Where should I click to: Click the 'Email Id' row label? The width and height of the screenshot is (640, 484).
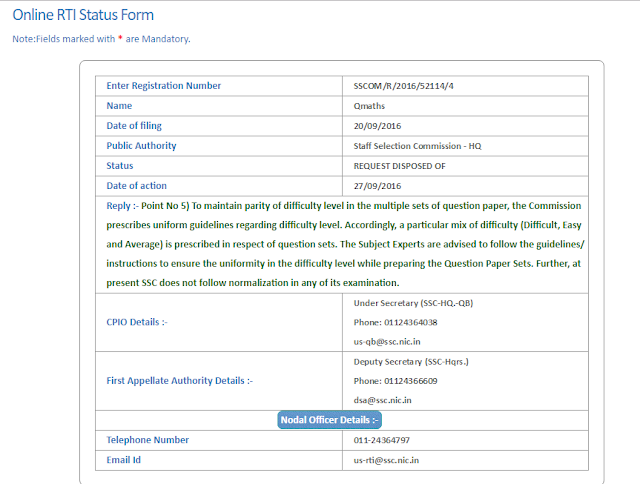(x=123, y=460)
